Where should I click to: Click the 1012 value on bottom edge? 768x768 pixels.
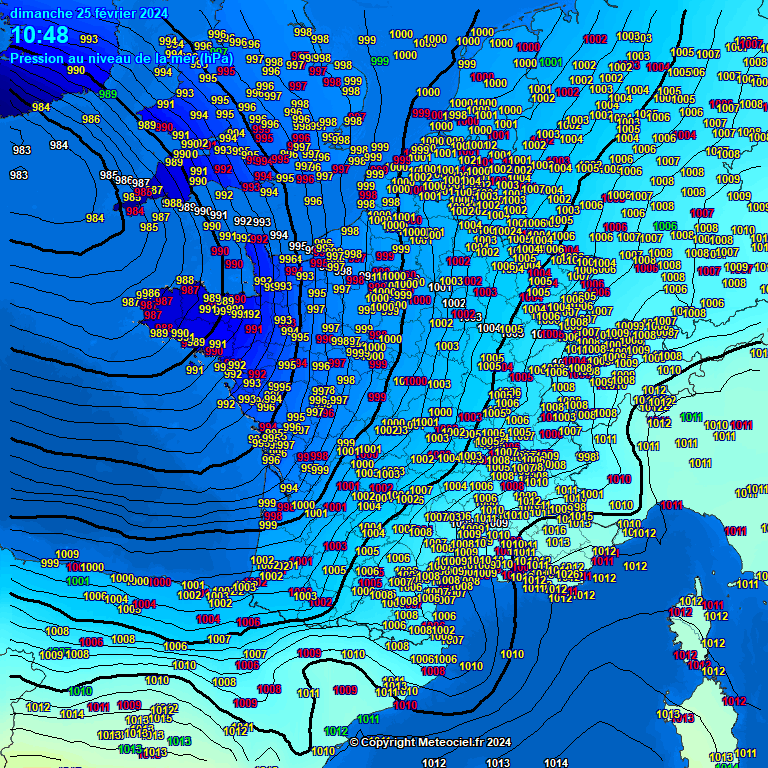tap(434, 762)
